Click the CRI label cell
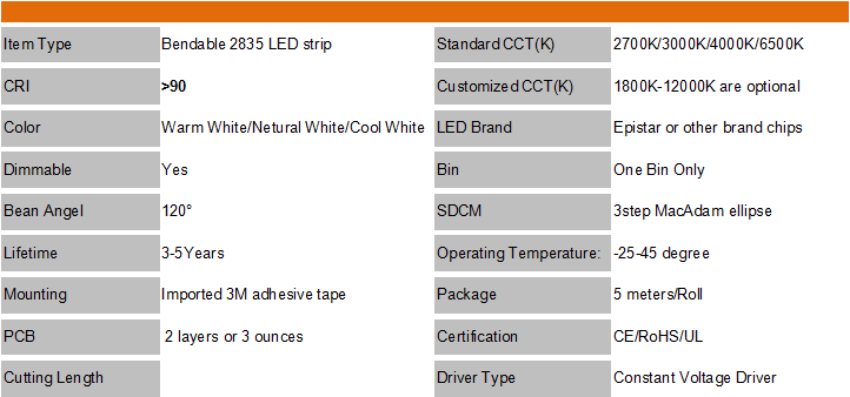850x397 pixels. pos(80,86)
